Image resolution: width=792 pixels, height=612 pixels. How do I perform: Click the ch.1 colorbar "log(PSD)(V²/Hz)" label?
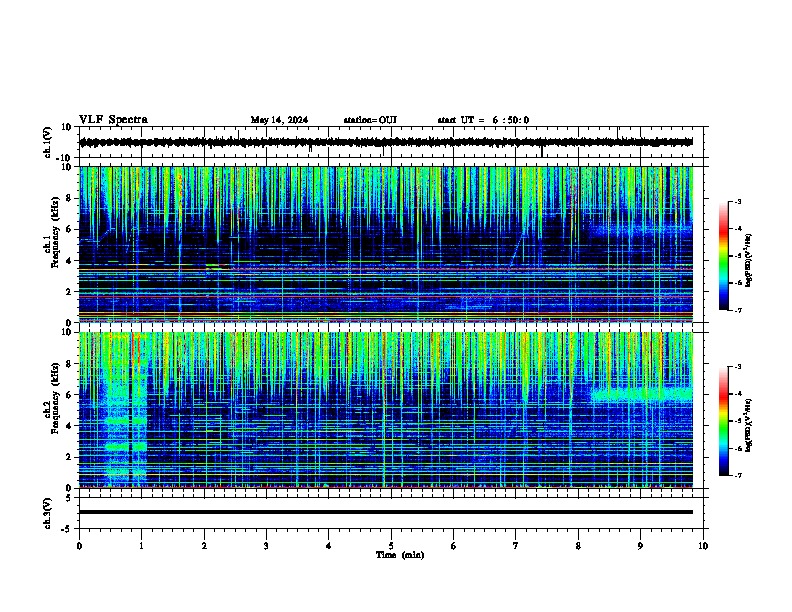749,260
